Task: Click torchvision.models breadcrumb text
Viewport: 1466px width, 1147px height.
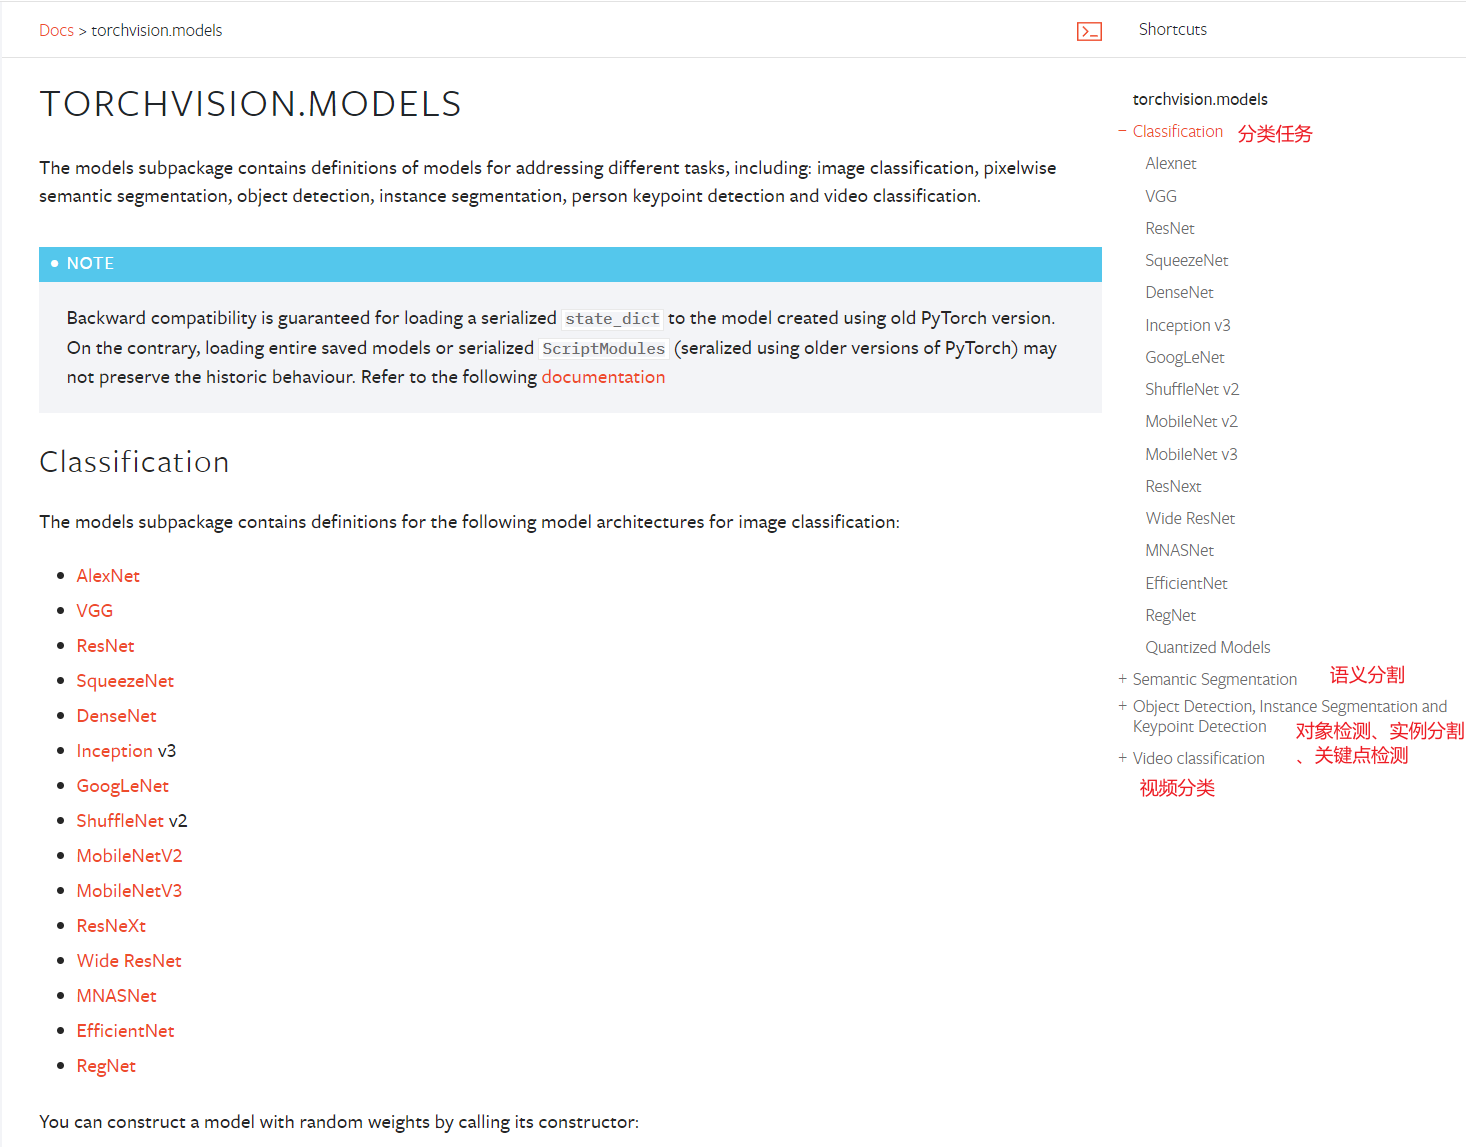Action: coord(157,31)
